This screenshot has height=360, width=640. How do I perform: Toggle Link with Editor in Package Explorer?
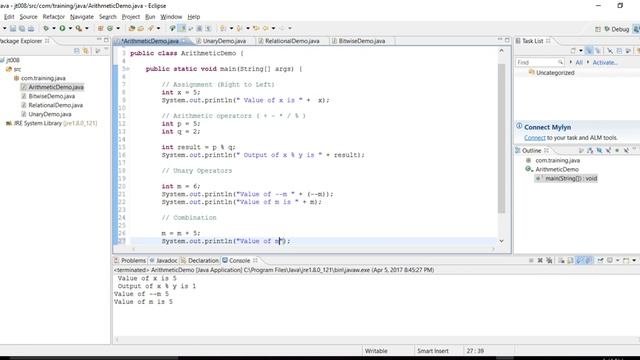86,51
